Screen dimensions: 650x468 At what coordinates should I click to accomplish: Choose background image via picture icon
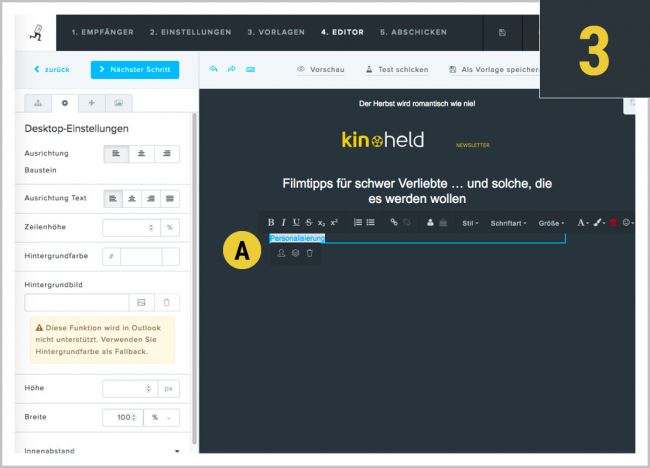[142, 301]
